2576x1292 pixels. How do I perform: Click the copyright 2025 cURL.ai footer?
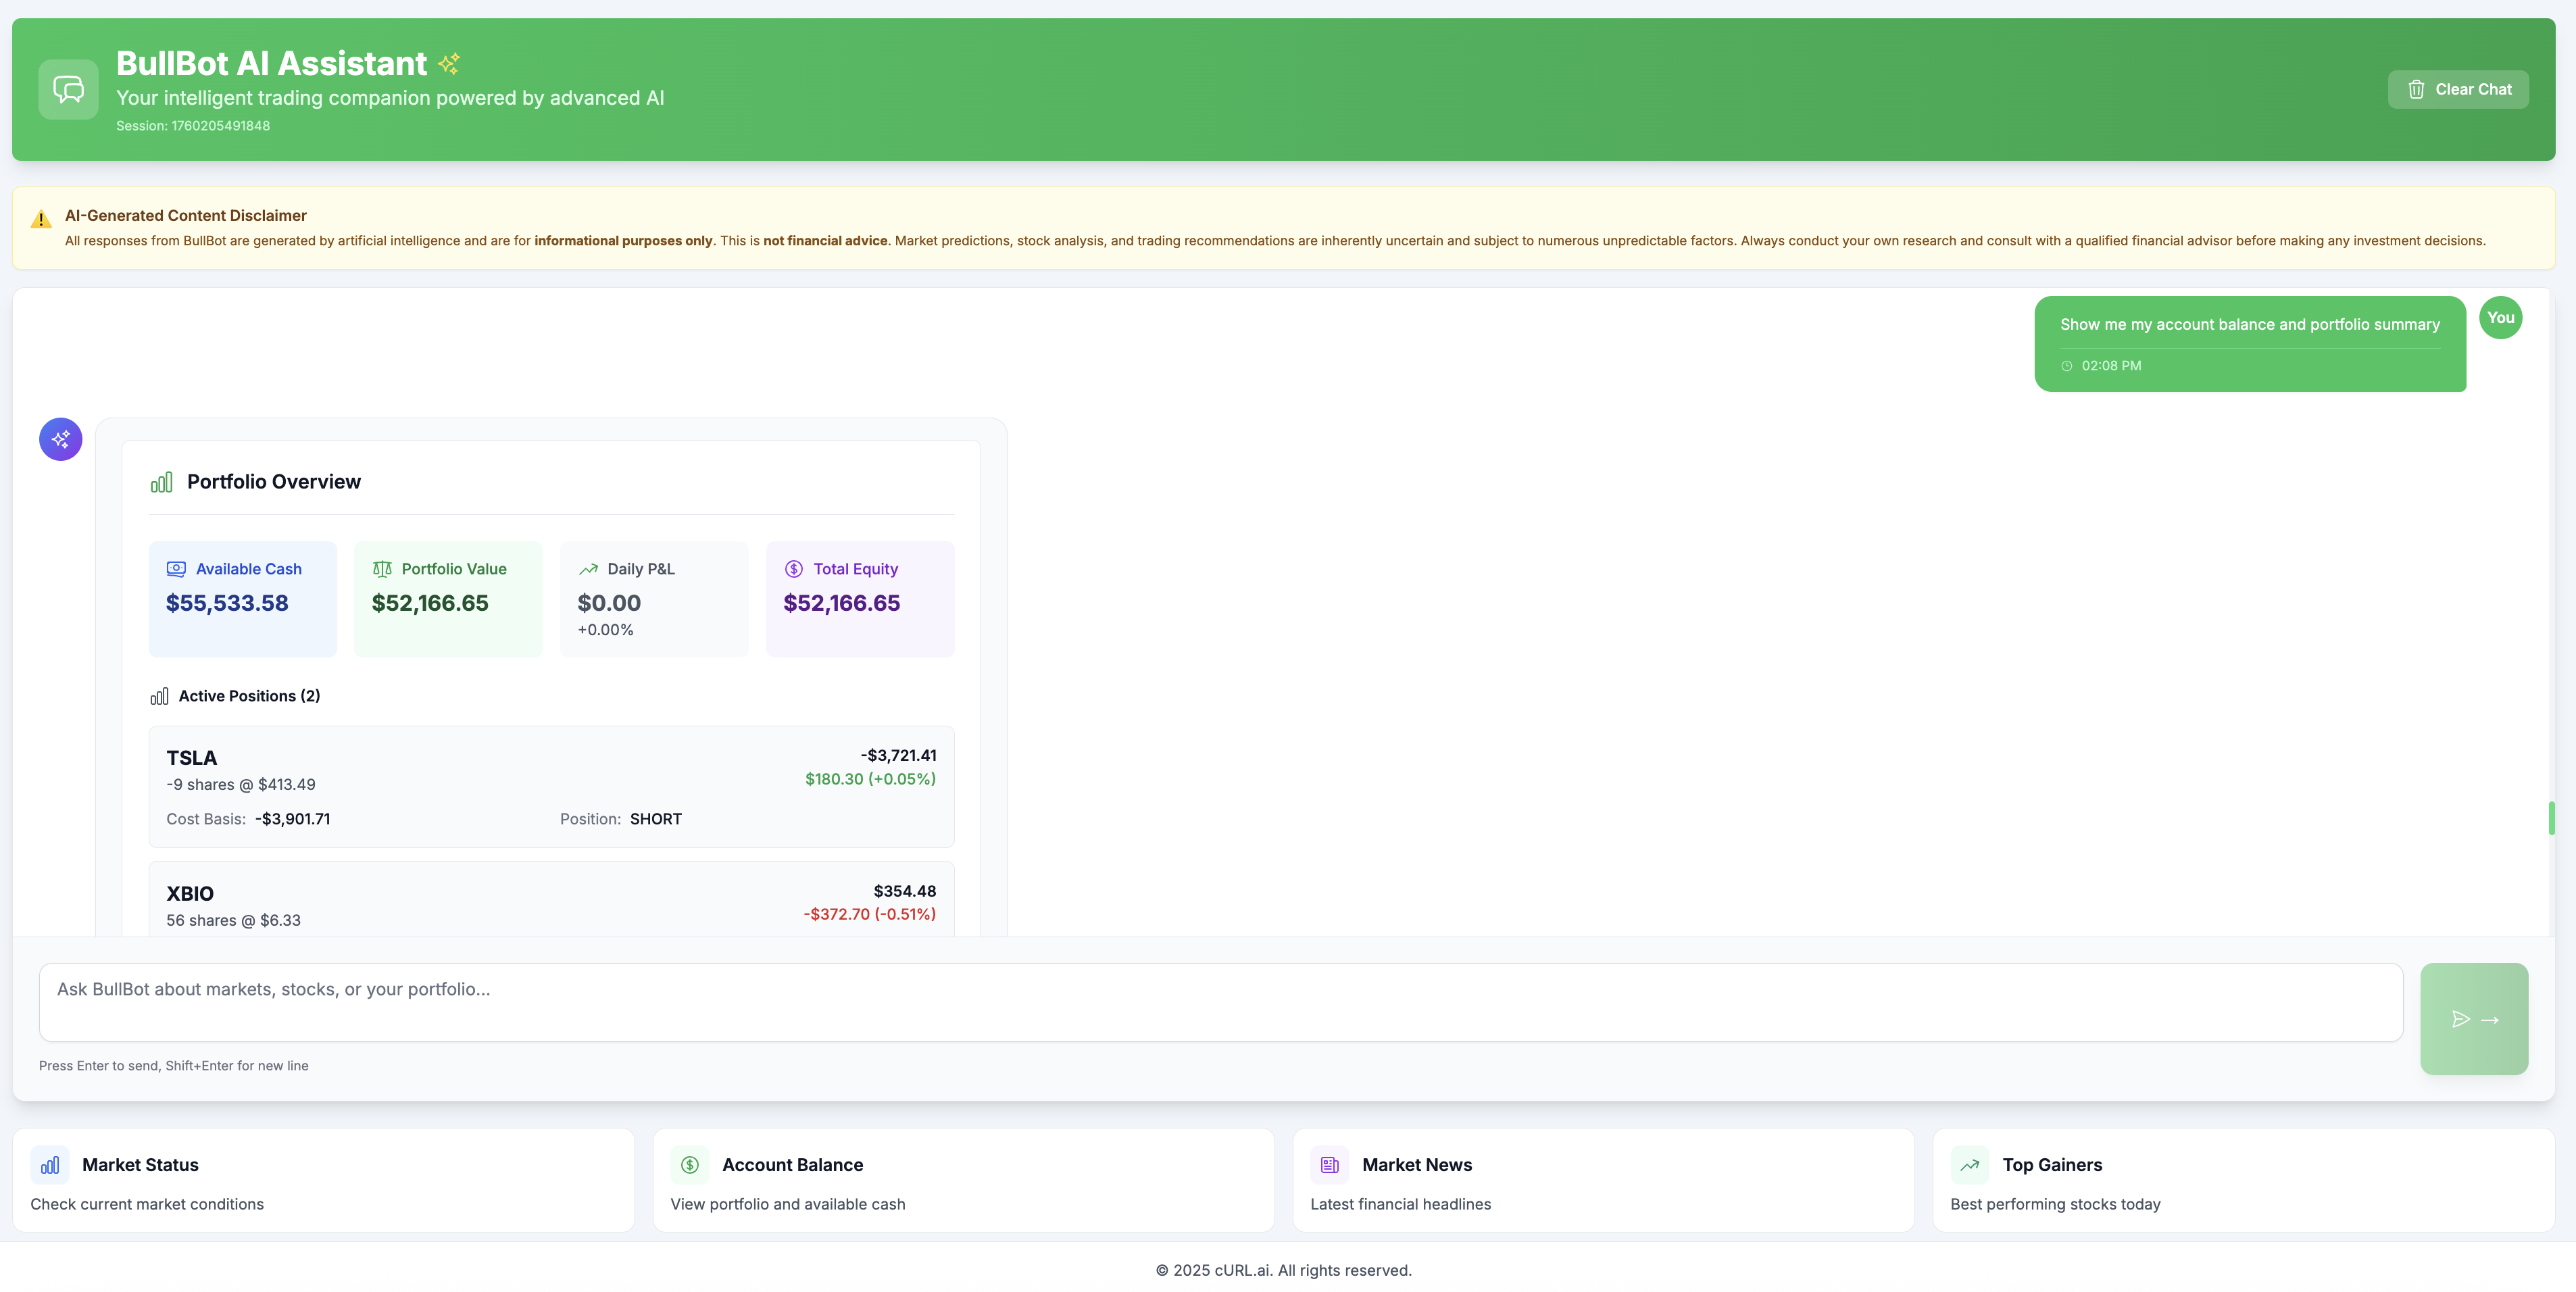click(1284, 1271)
